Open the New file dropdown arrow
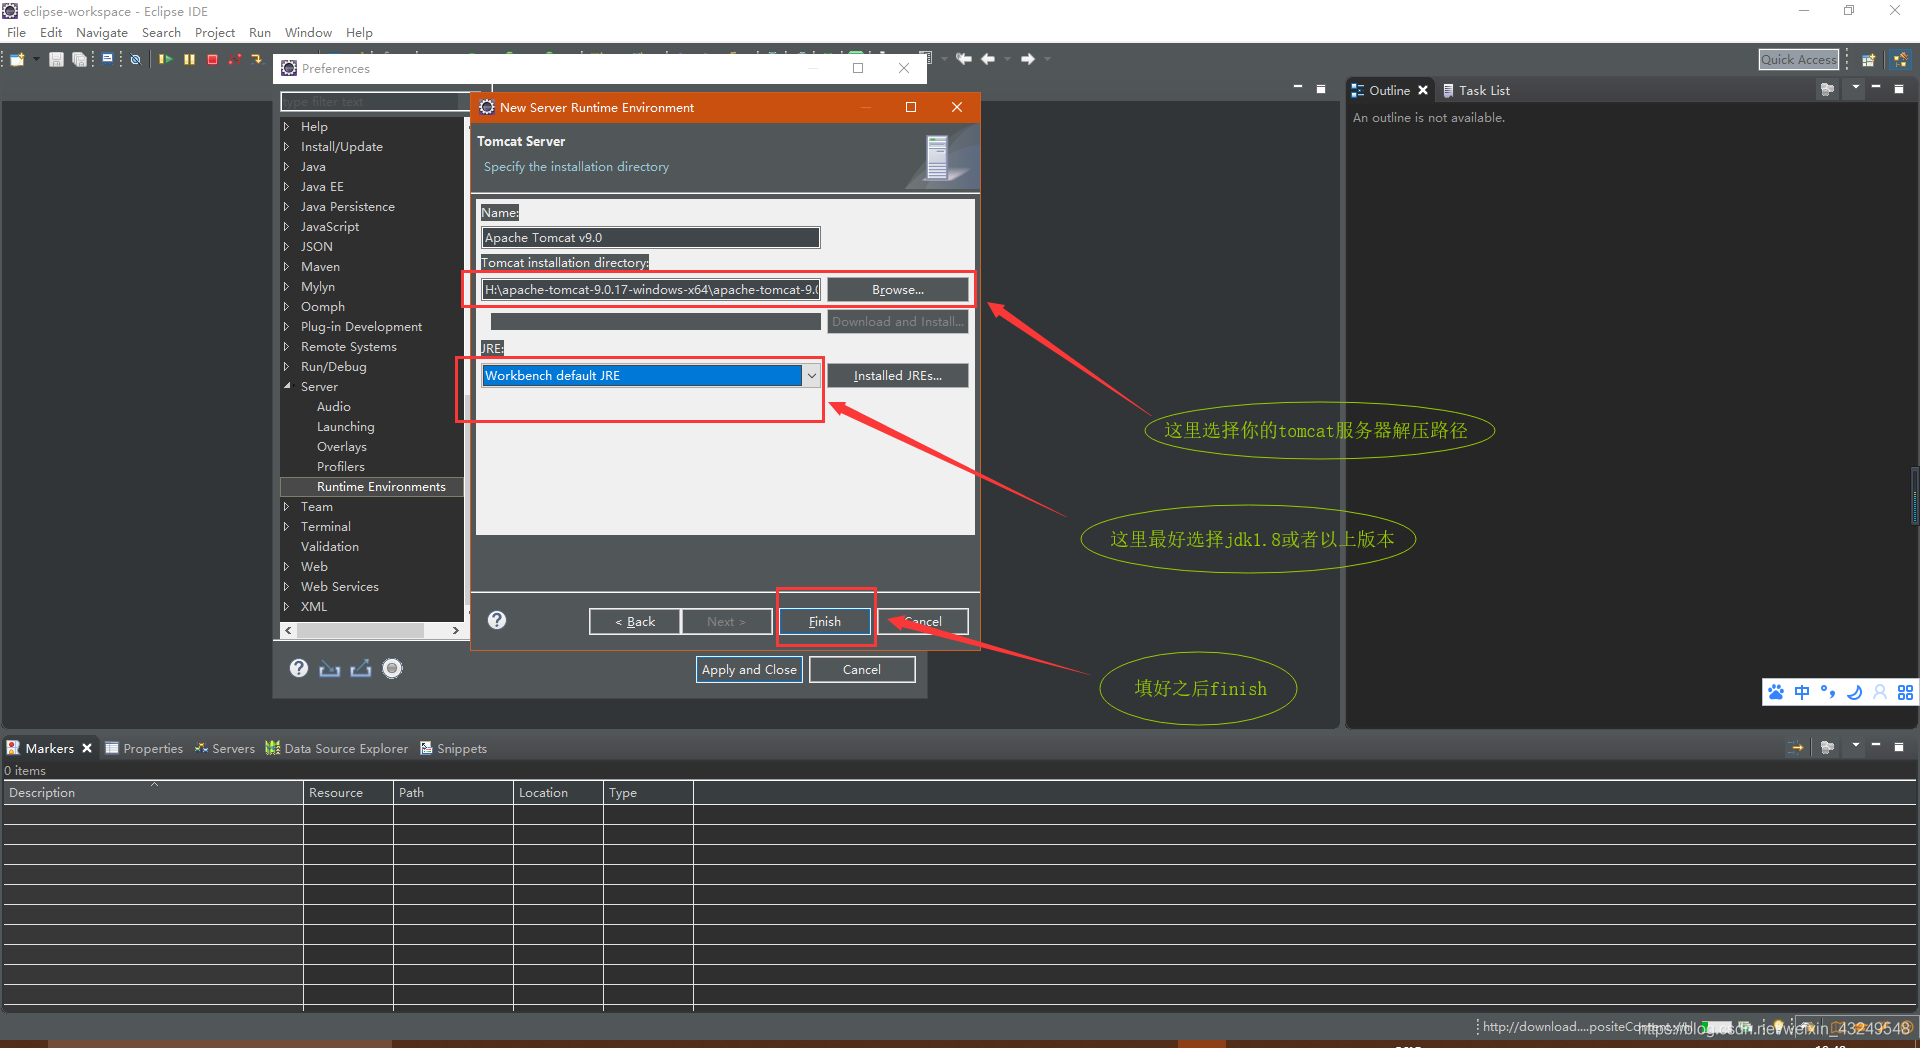Image resolution: width=1920 pixels, height=1048 pixels. 36,60
